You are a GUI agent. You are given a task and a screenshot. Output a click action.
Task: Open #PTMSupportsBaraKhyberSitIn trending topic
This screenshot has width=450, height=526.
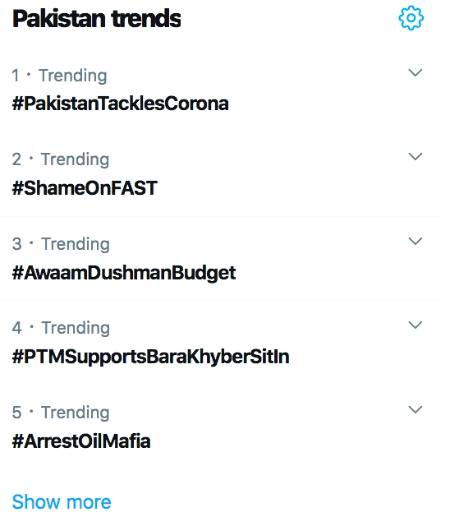pyautogui.click(x=150, y=357)
